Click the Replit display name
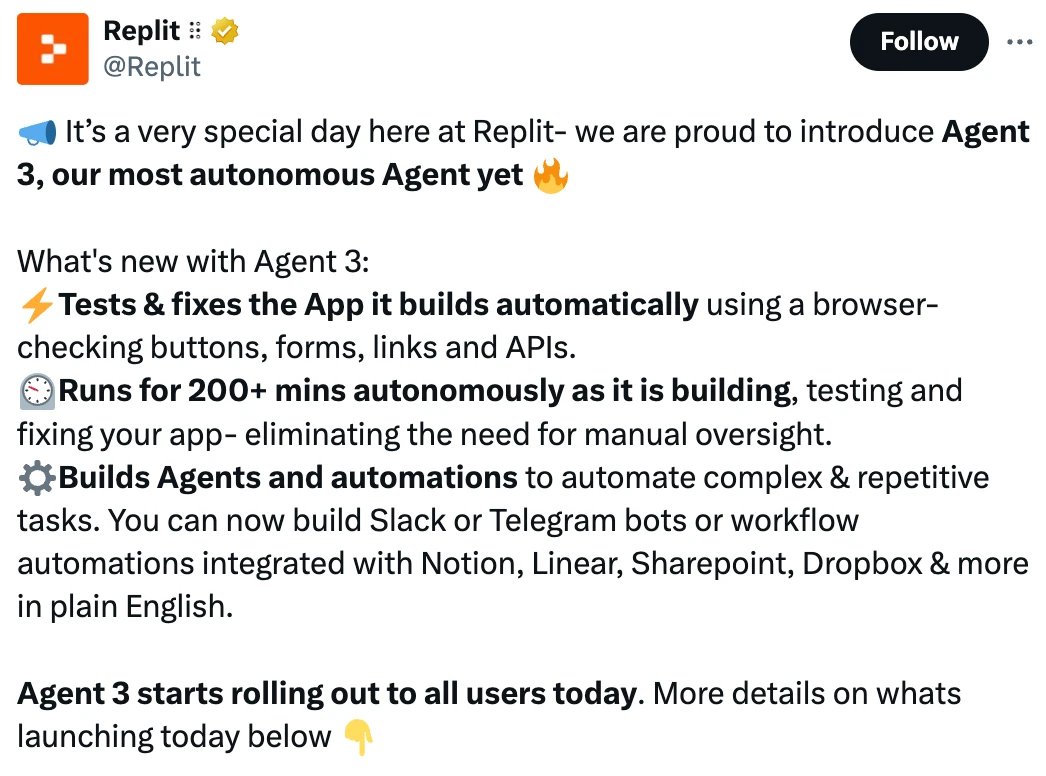1046x776 pixels. pos(141,32)
